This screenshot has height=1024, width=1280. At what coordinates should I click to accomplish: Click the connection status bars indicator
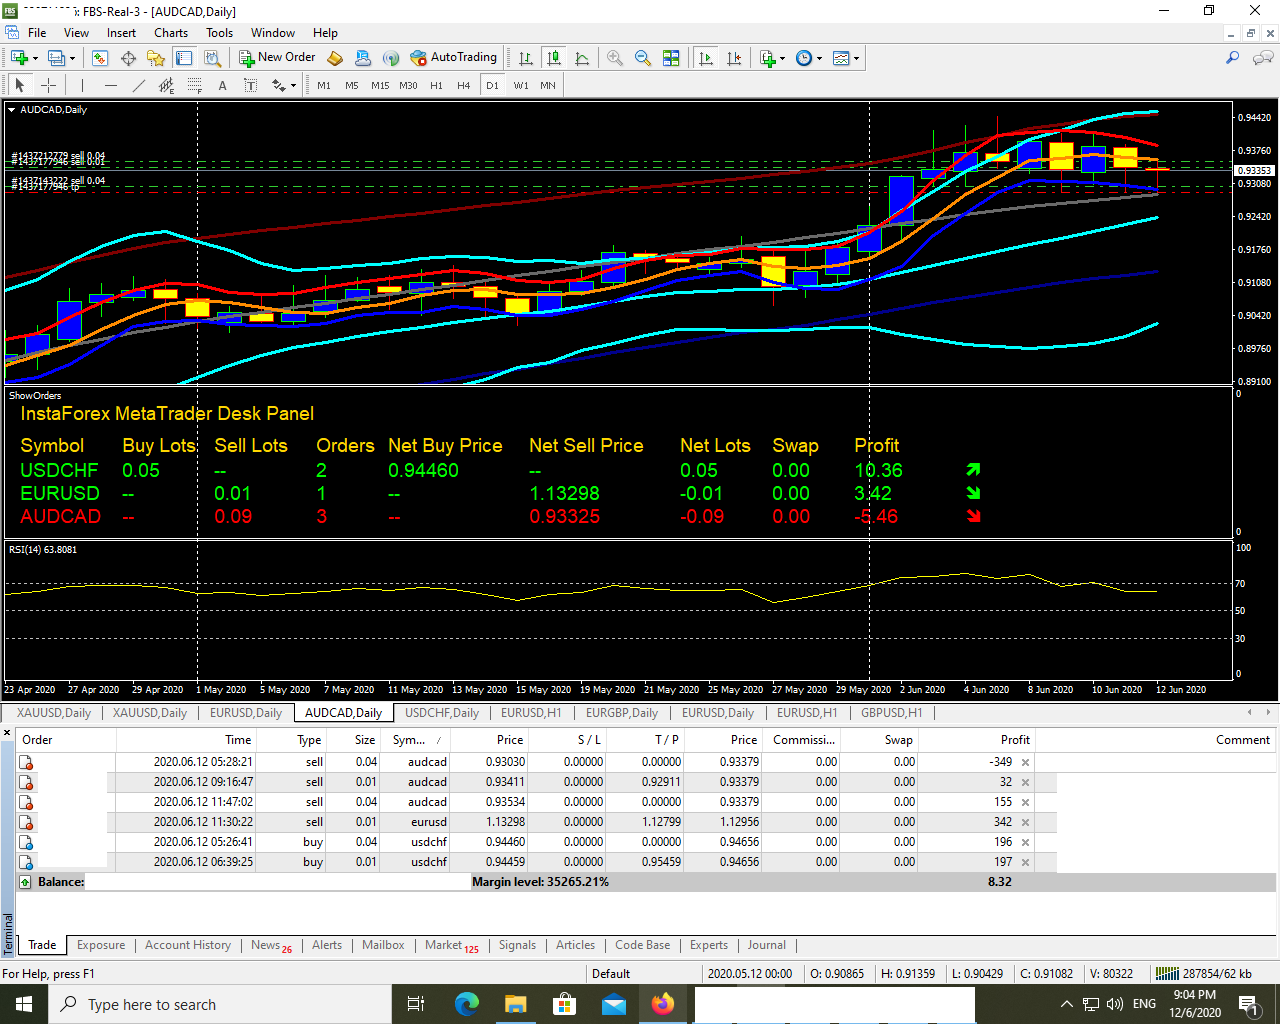click(x=1167, y=973)
